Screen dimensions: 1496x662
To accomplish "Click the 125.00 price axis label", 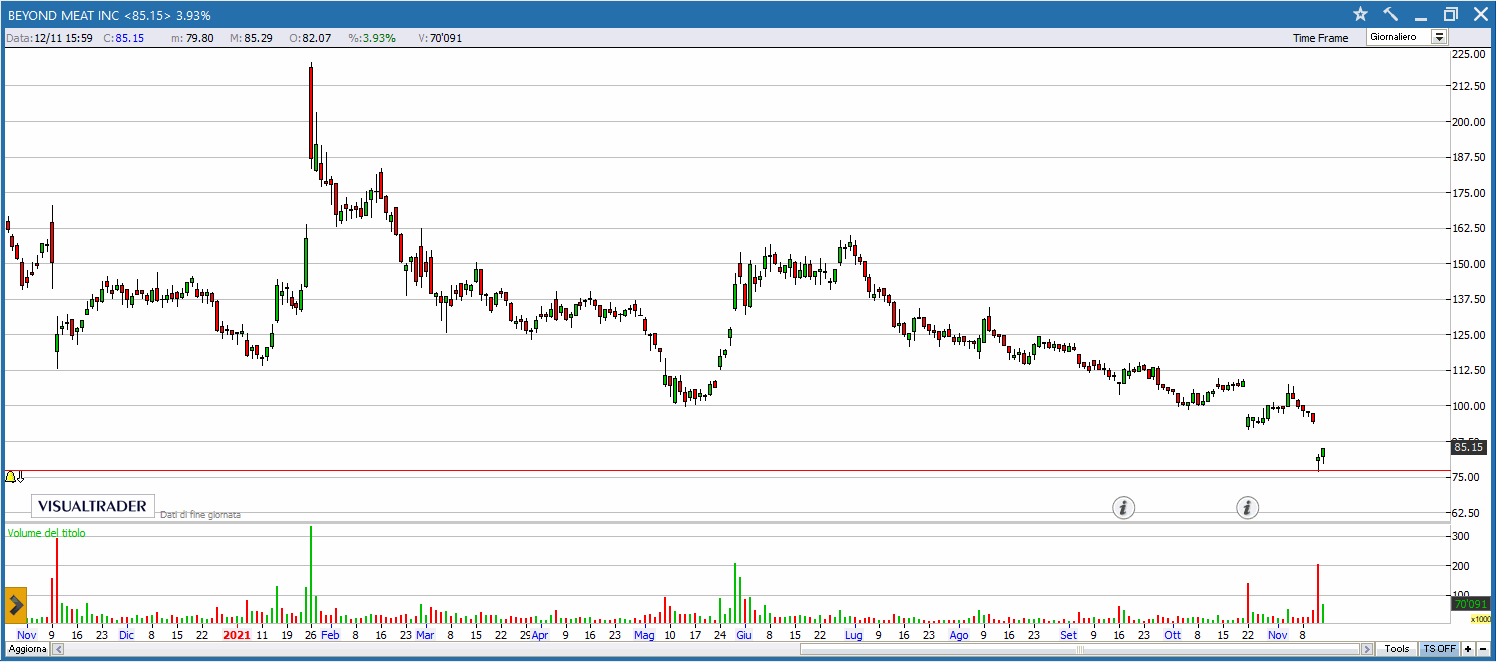I will (1469, 335).
